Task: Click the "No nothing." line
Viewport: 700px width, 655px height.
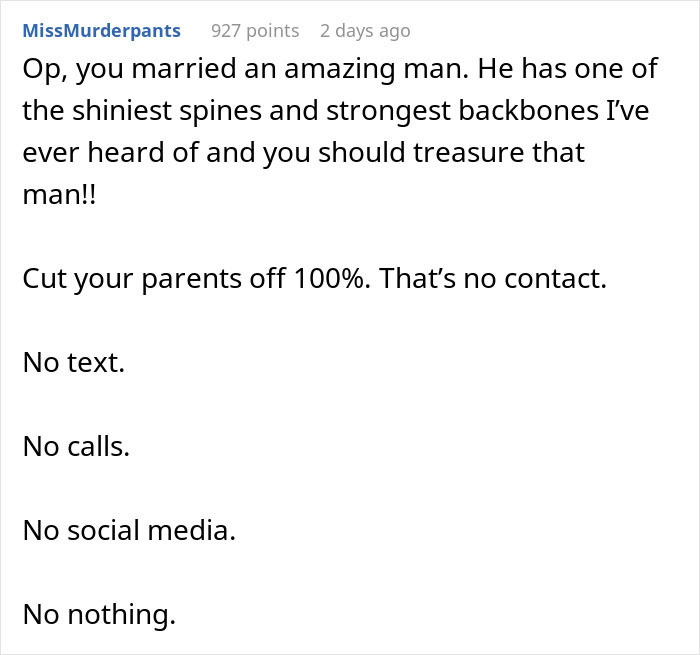Action: tap(99, 614)
